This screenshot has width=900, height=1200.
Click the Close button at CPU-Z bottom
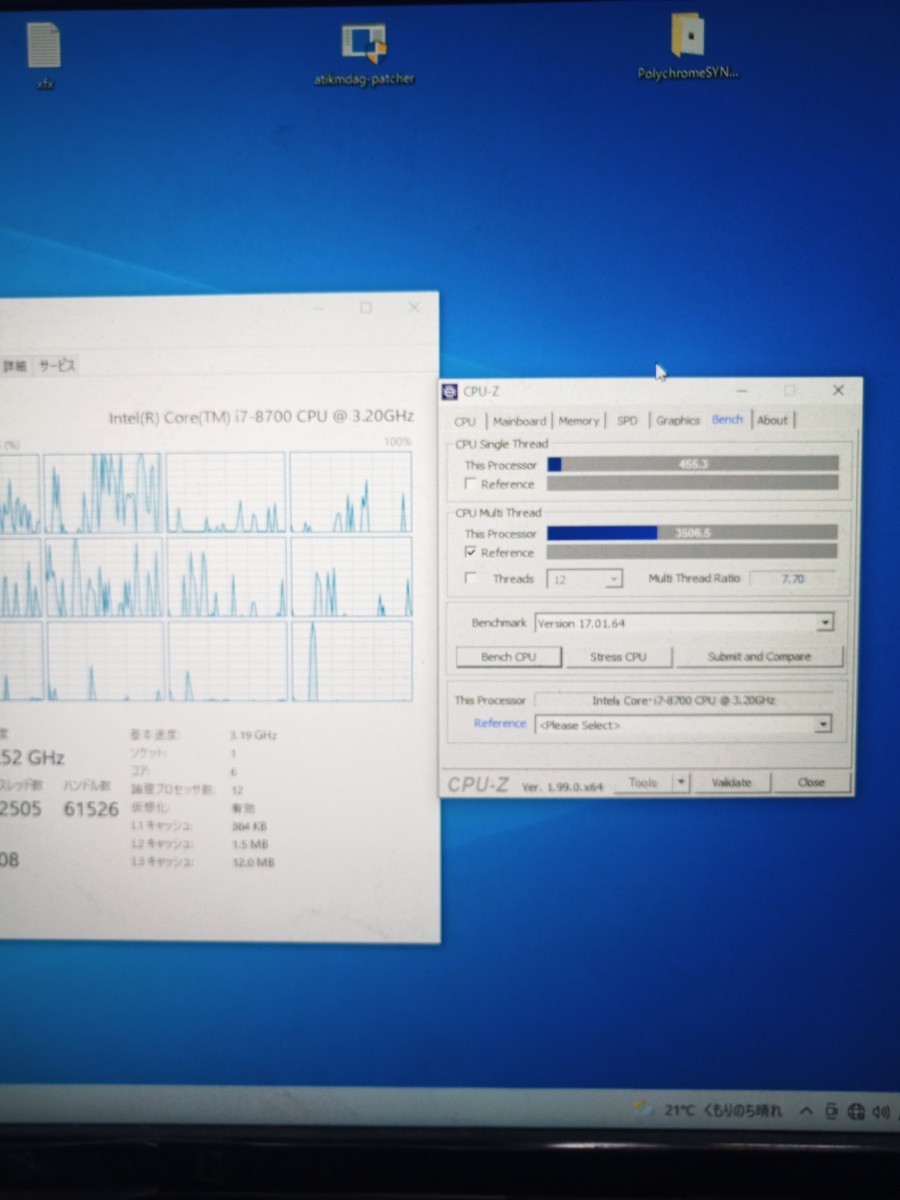tap(811, 783)
